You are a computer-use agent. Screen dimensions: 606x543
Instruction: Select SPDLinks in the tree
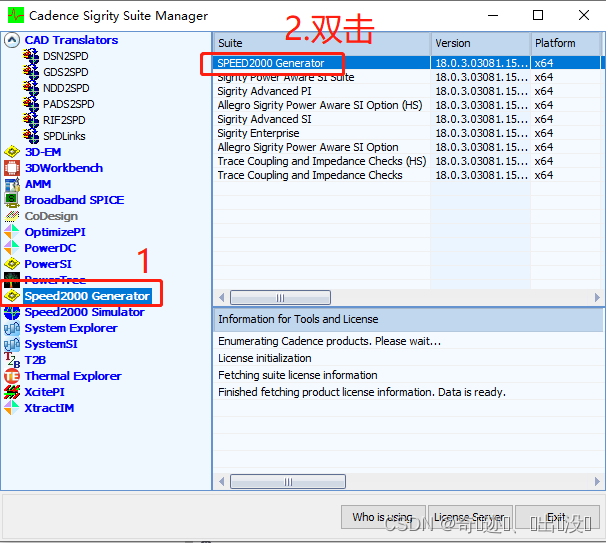pos(64,136)
